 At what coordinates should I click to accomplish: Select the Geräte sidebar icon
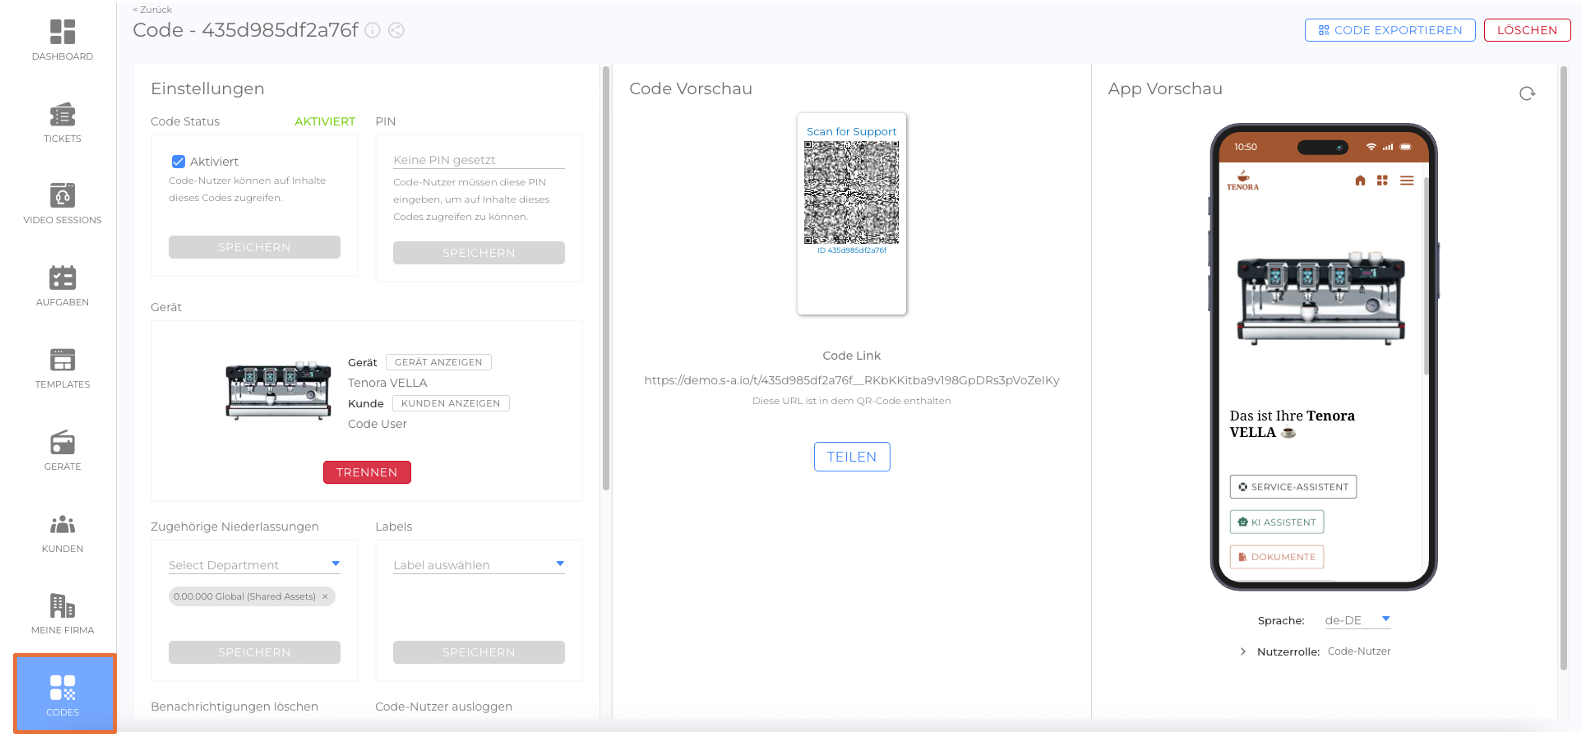[x=62, y=442]
